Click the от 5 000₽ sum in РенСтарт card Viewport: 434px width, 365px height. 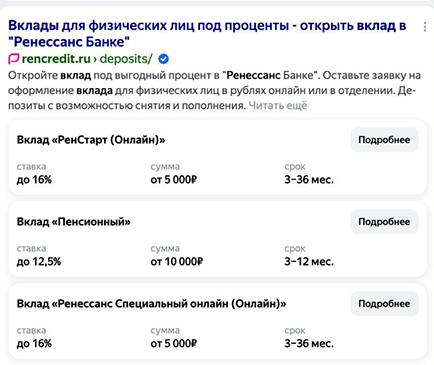pyautogui.click(x=174, y=180)
